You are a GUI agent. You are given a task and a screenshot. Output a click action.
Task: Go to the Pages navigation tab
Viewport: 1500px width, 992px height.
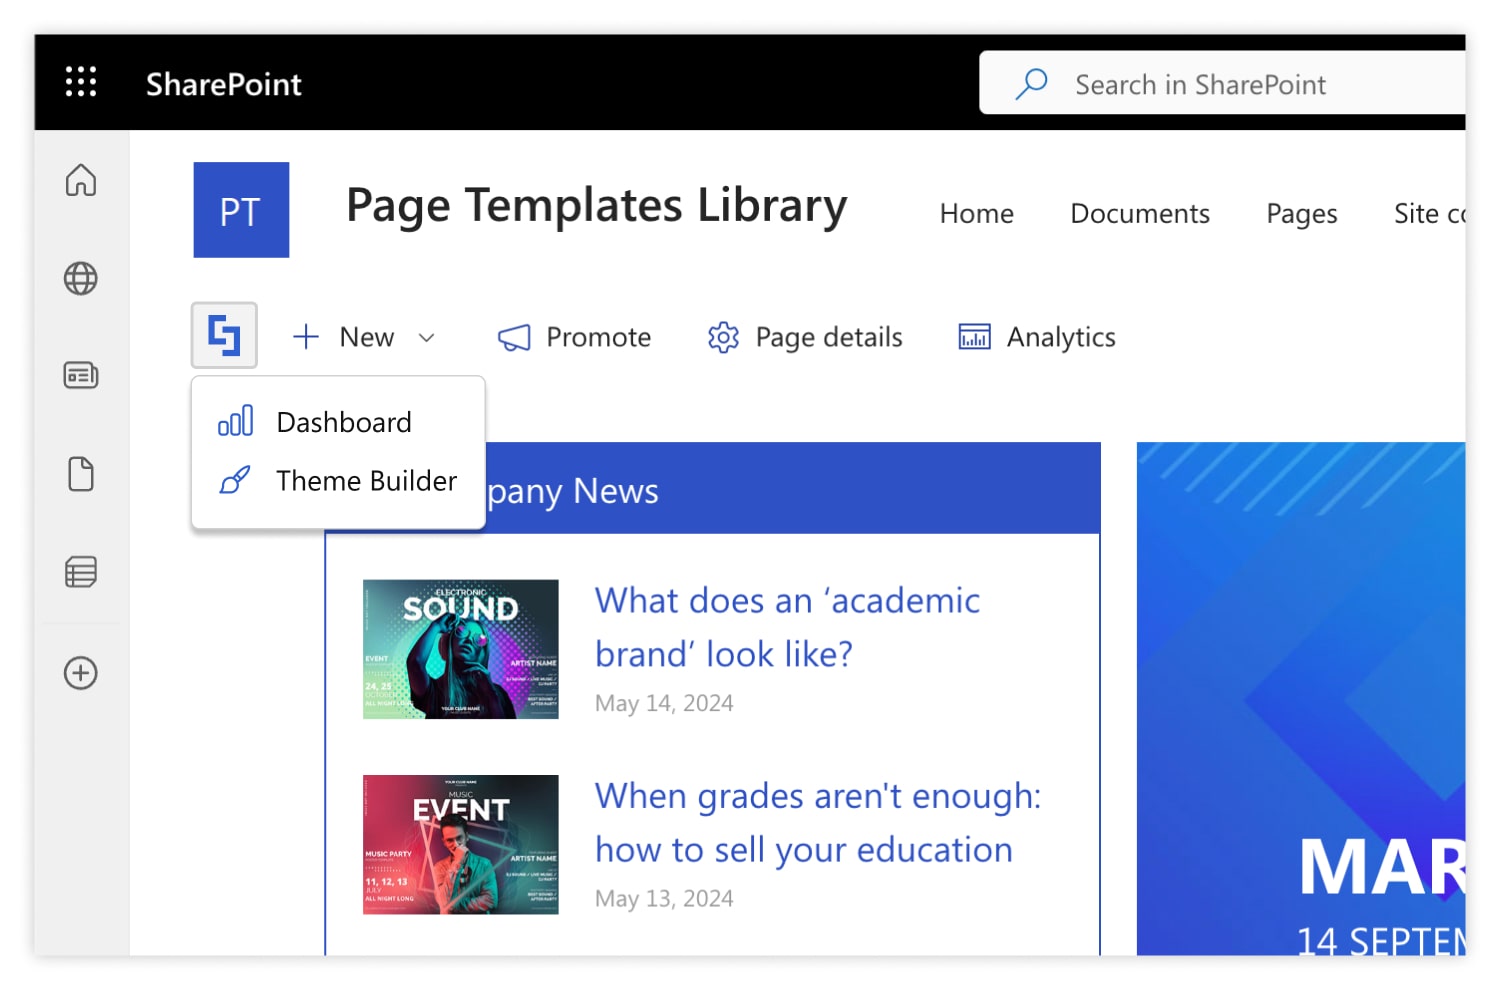click(x=1302, y=214)
